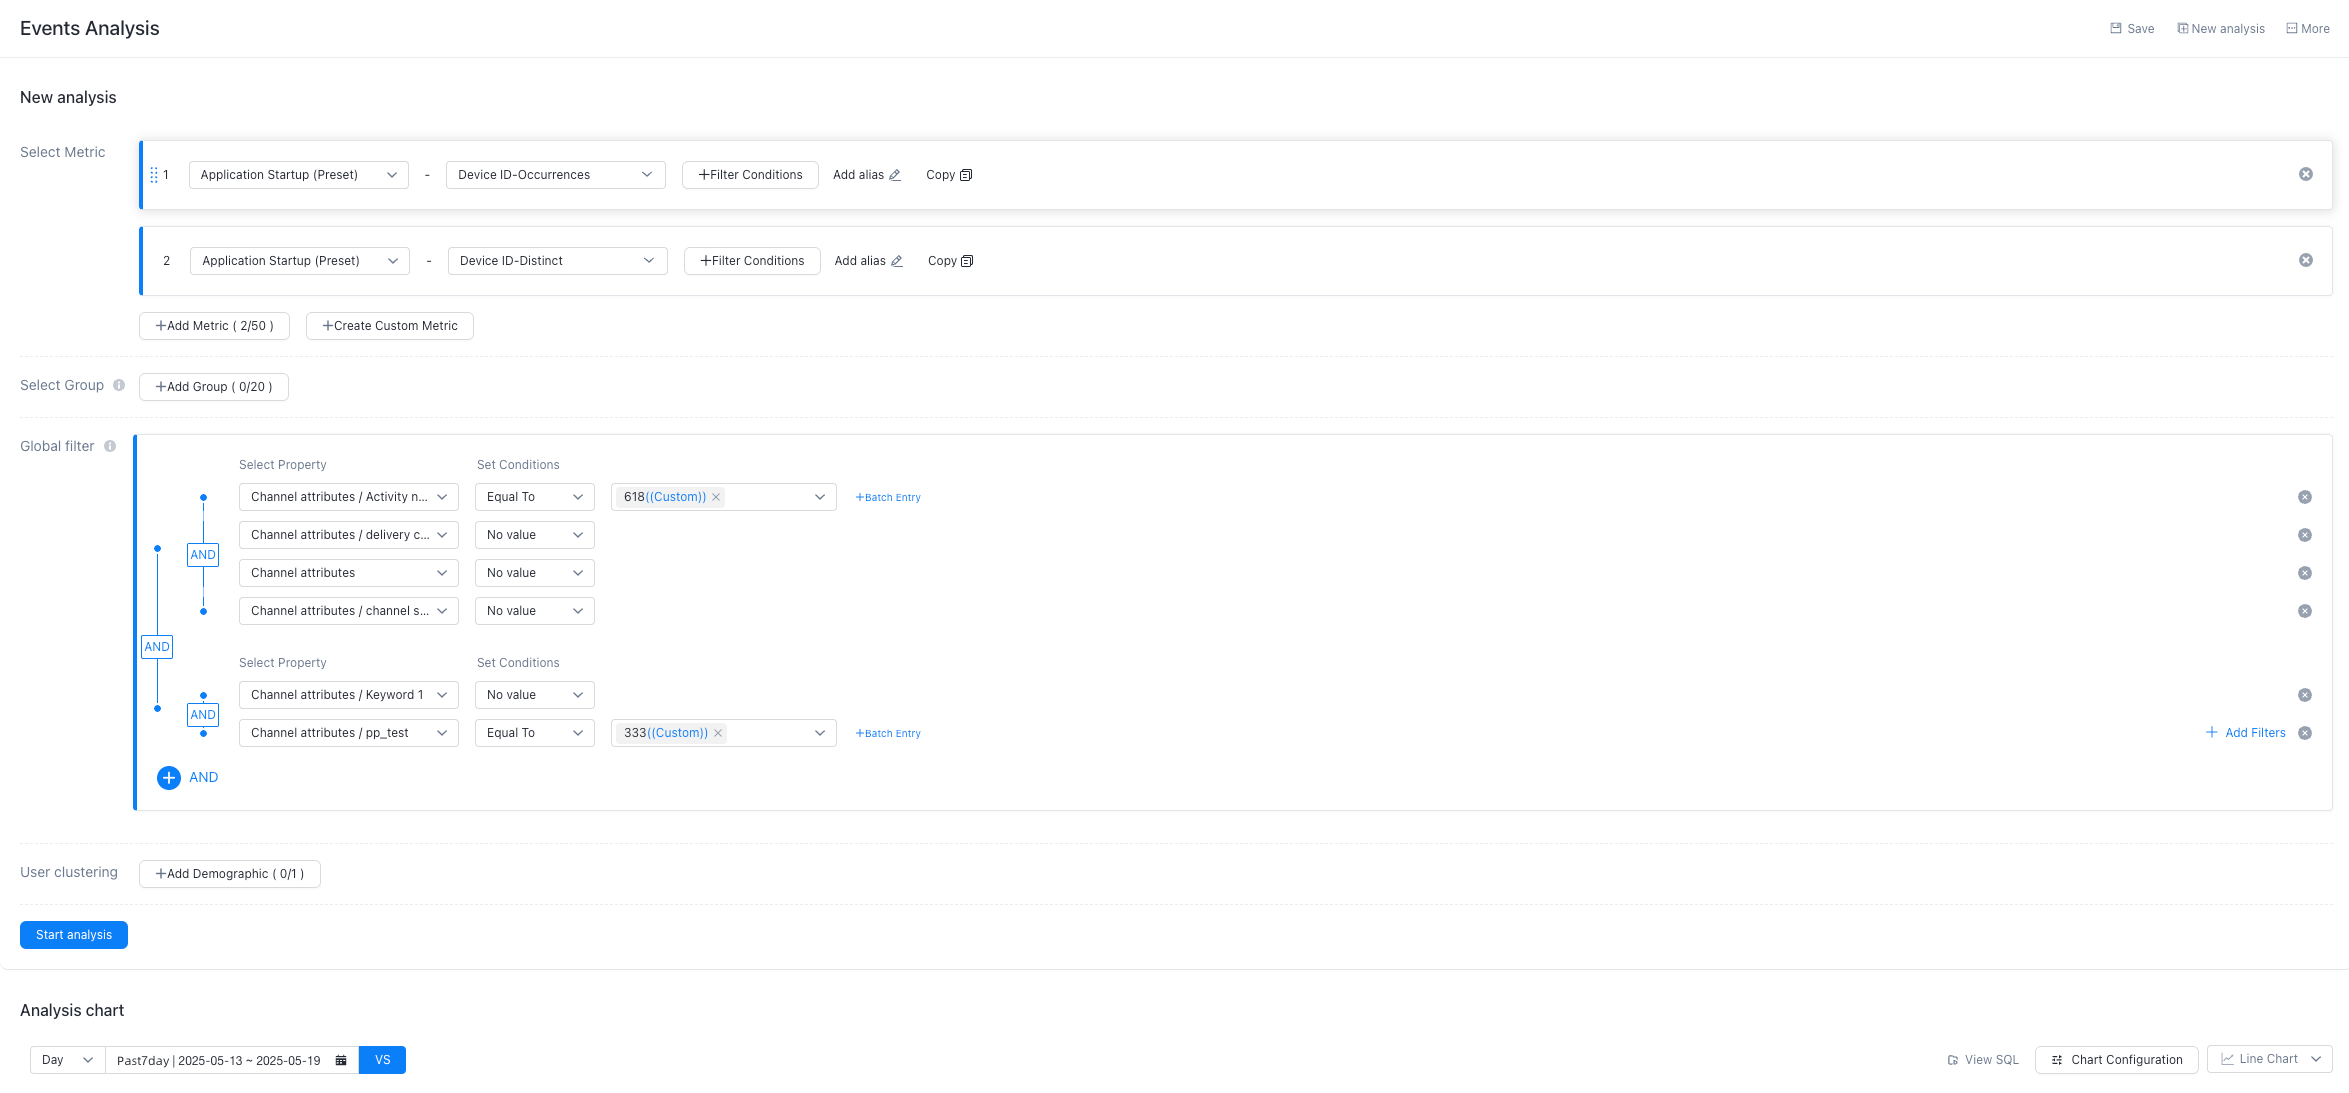Click the edit alias pencil for metric 1
Viewport: 2349px width, 1093px height.
(895, 175)
